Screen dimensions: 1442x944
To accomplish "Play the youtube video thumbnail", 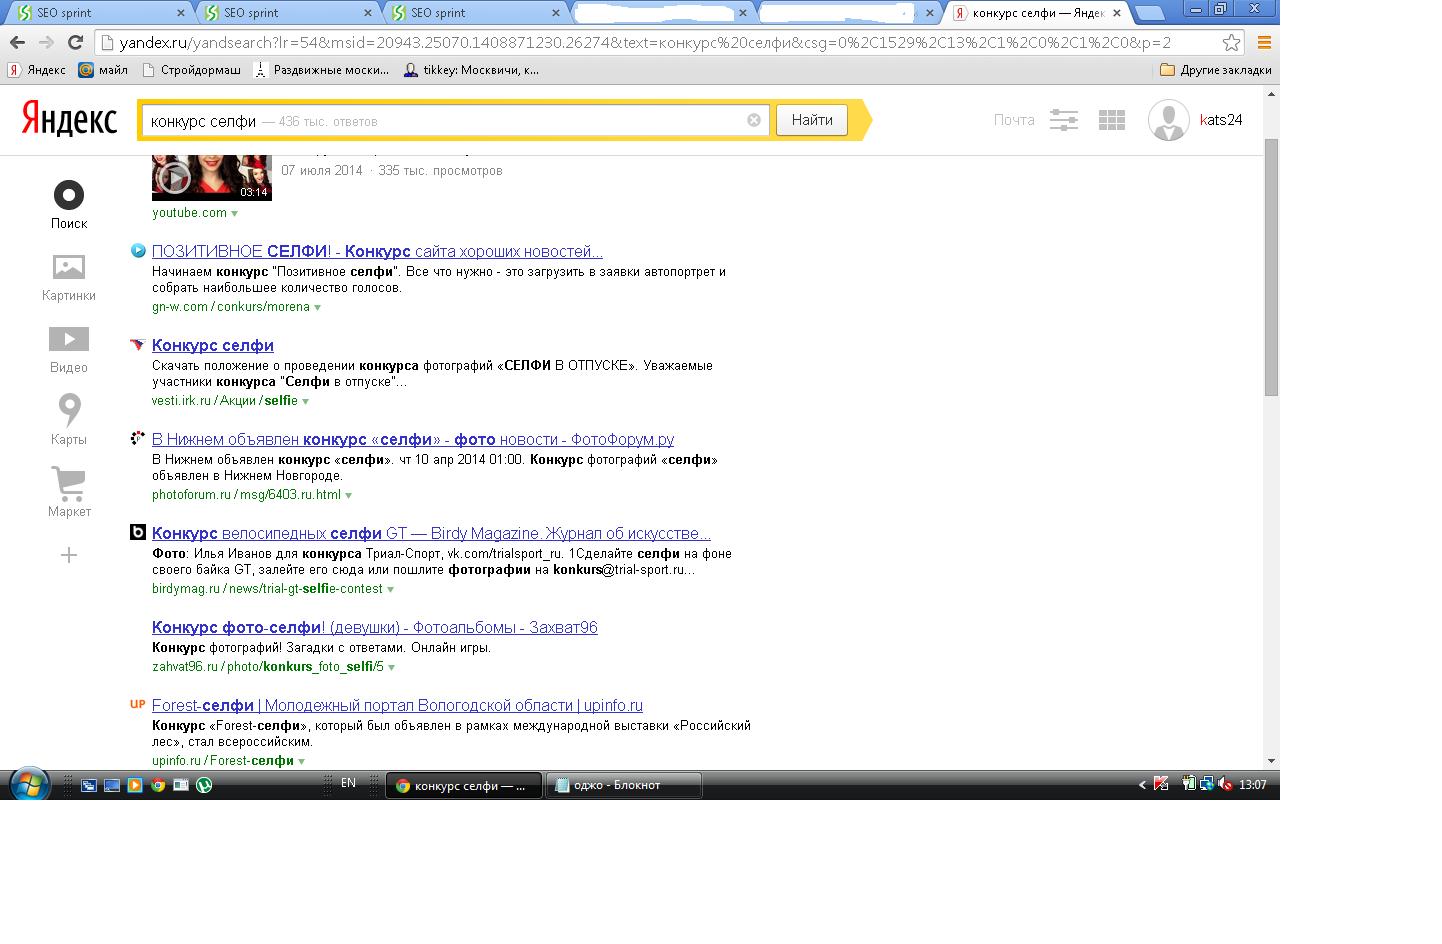I will (212, 178).
